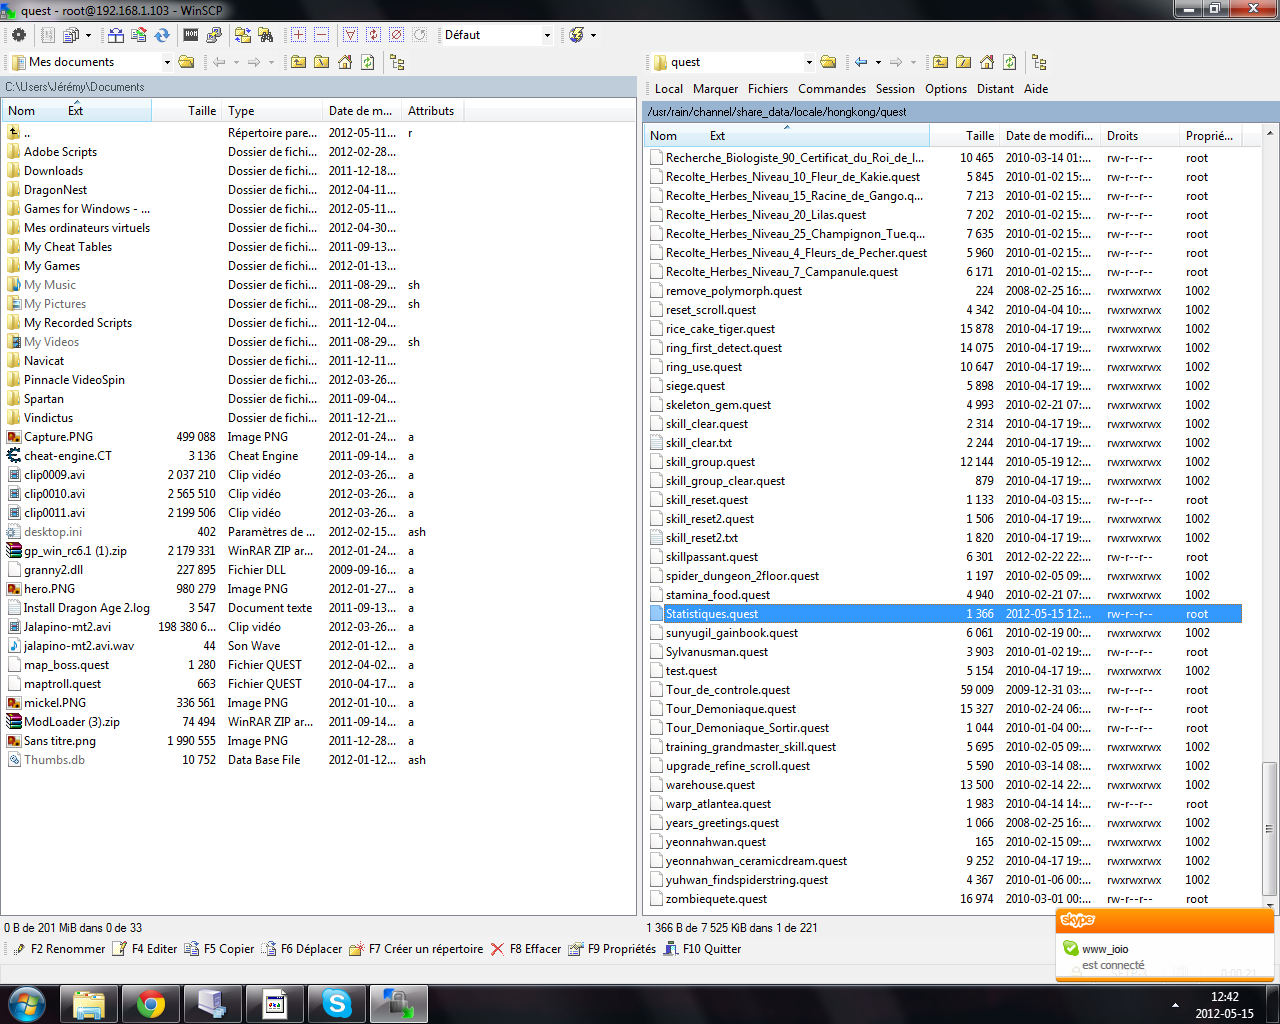The width and height of the screenshot is (1280, 1024).
Task: Open Google Chrome from the taskbar
Action: tap(151, 1004)
